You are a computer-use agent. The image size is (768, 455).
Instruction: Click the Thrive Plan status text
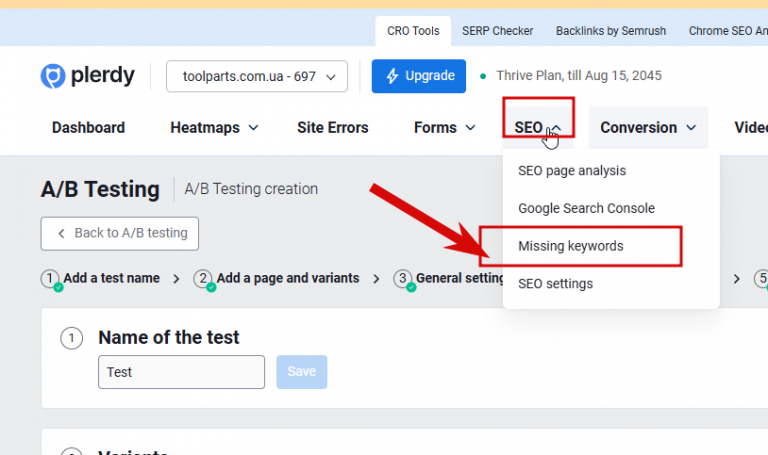578,75
